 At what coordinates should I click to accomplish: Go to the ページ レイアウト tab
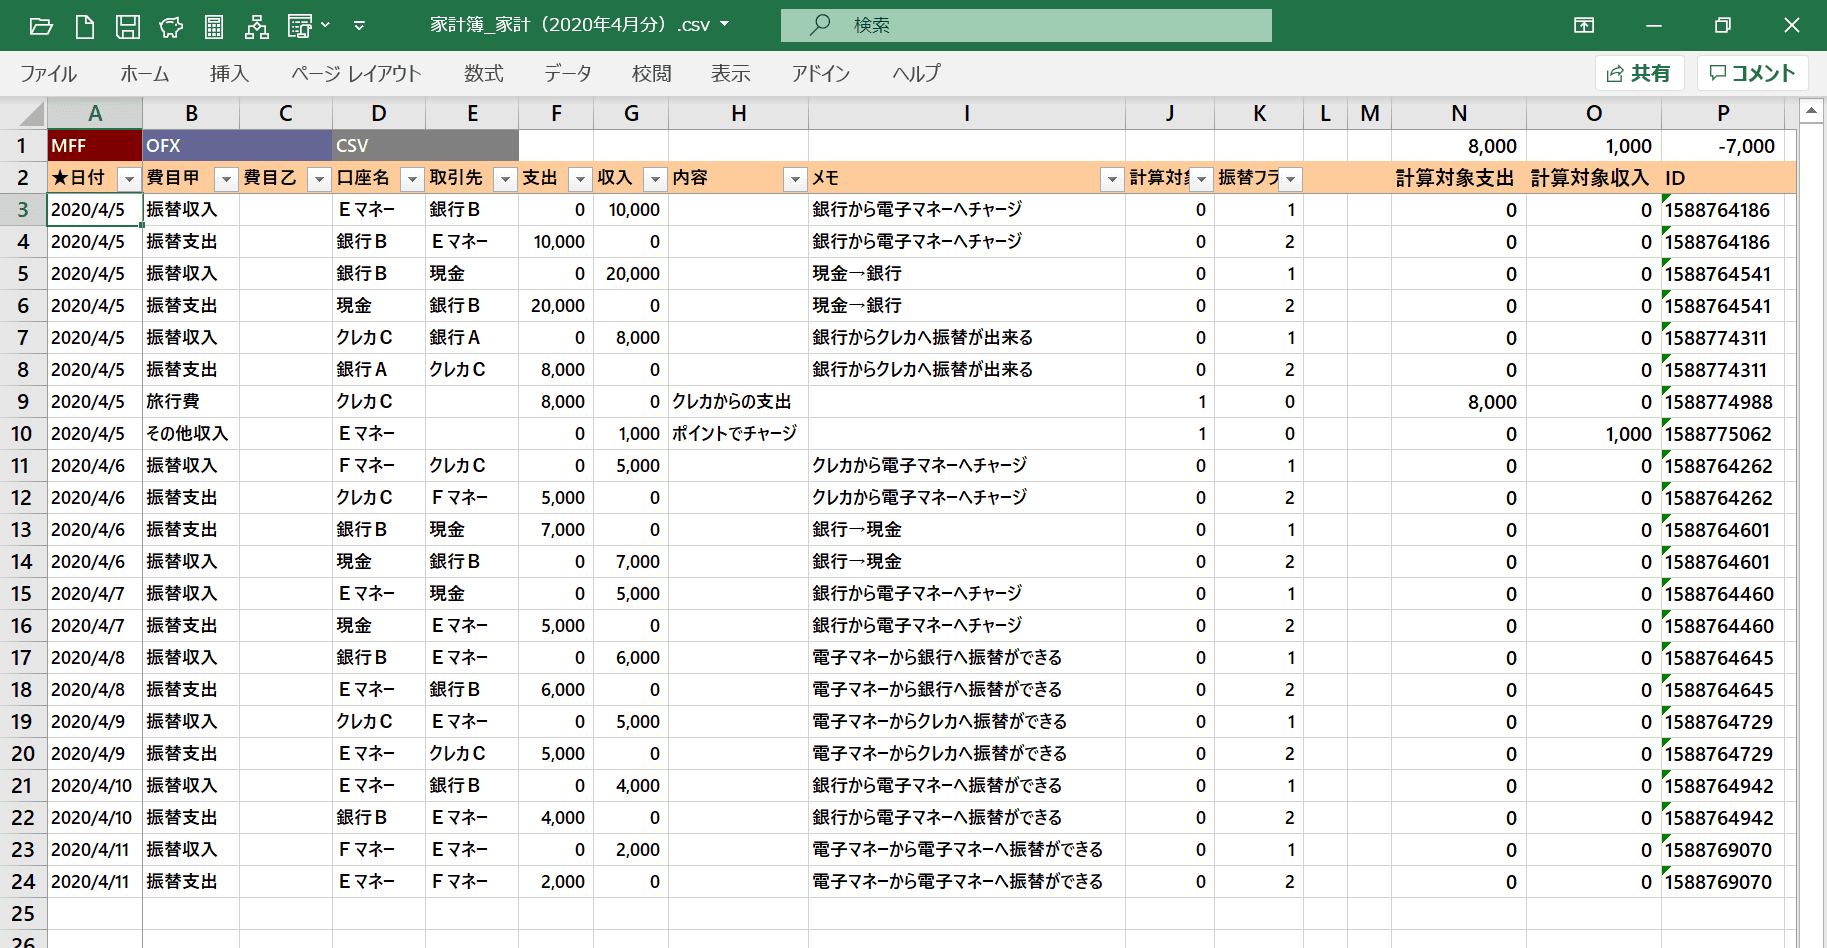coord(356,73)
